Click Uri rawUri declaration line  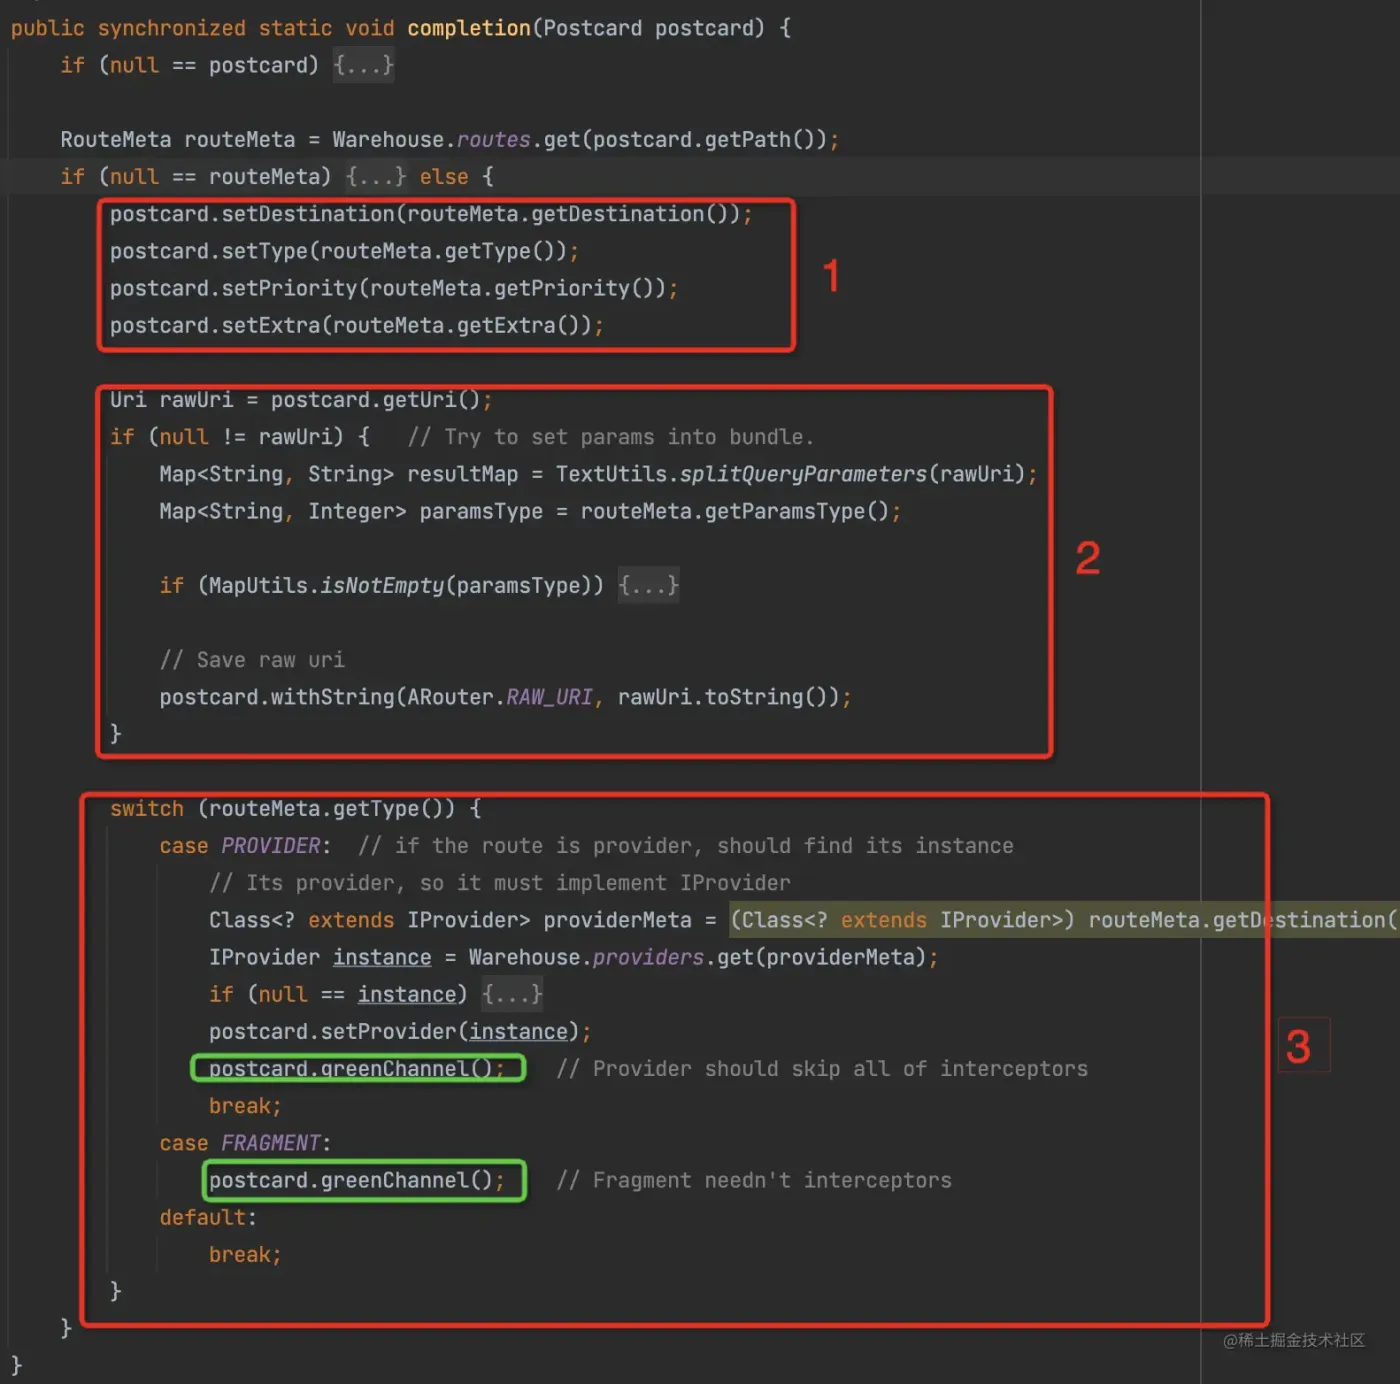[x=301, y=400]
